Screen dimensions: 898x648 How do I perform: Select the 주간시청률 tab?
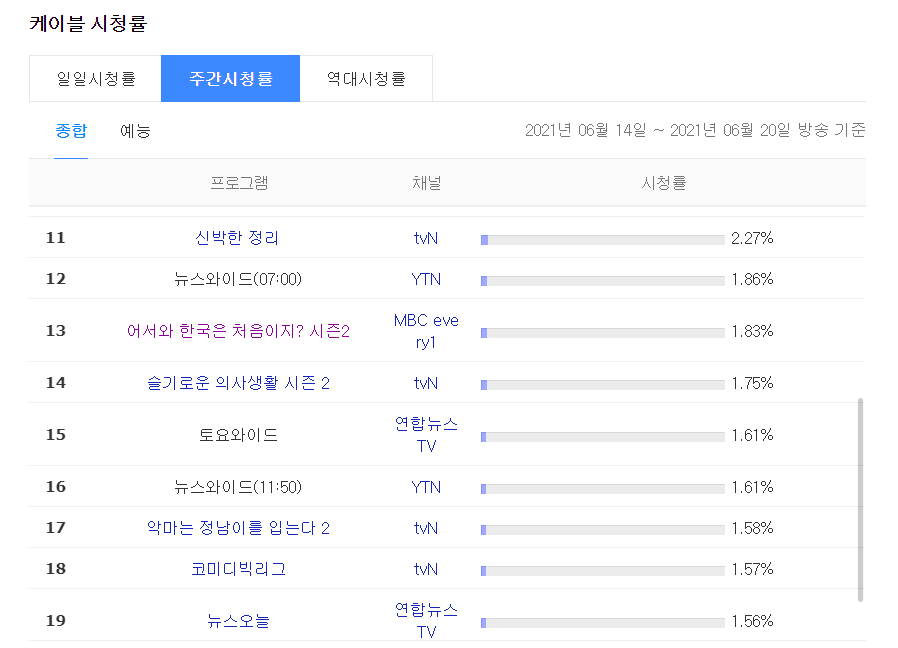pyautogui.click(x=230, y=78)
